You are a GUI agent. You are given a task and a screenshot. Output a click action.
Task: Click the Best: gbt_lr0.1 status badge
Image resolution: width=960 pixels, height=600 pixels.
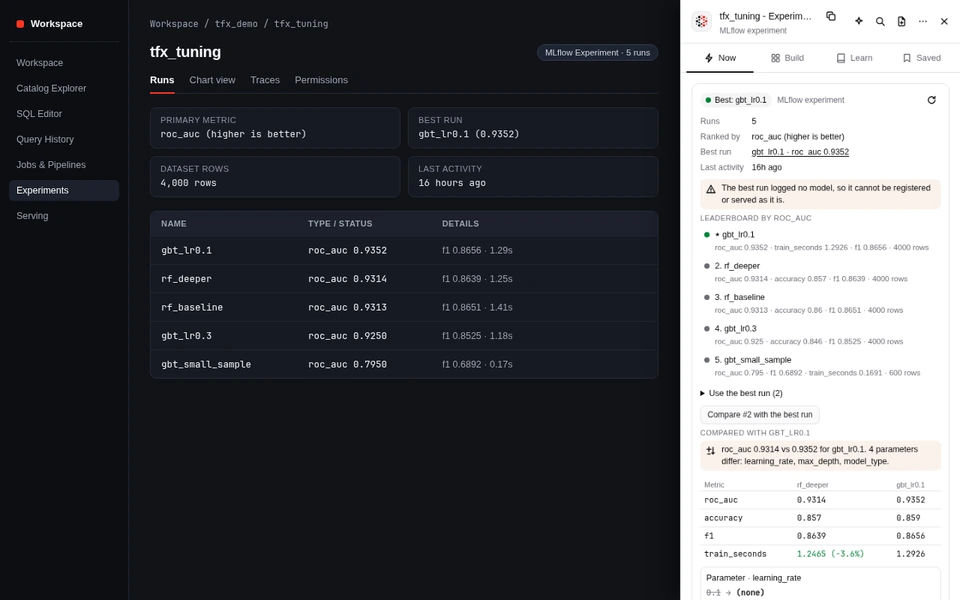pos(735,100)
